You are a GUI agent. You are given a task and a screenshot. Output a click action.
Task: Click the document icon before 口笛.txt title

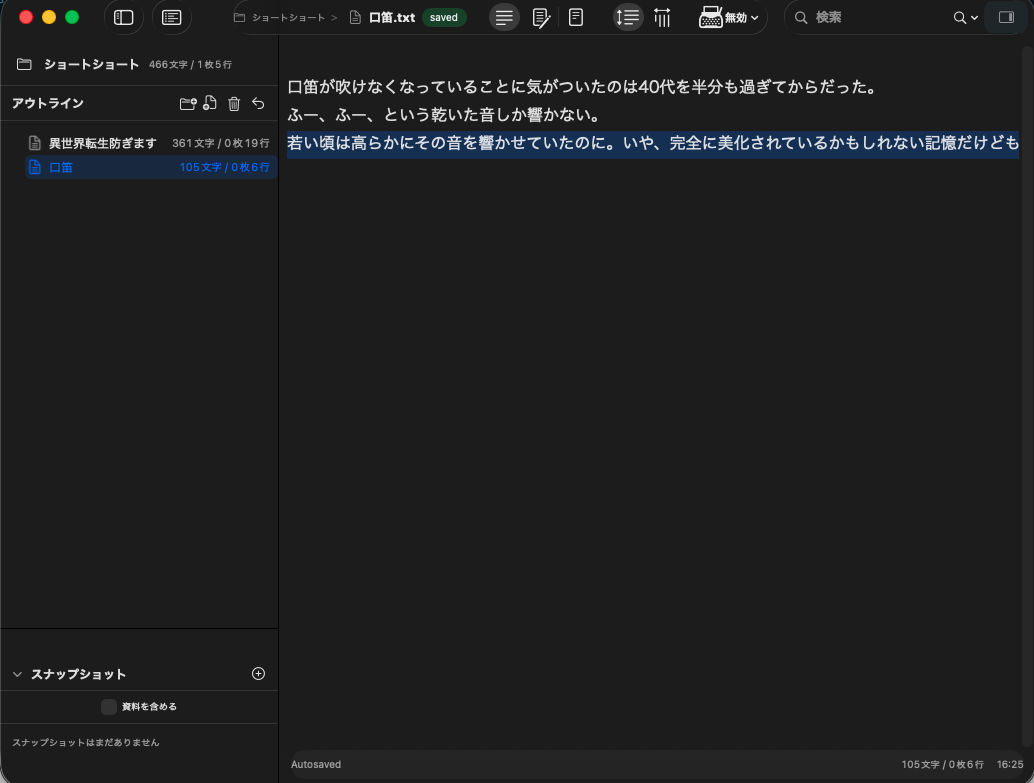pos(355,18)
